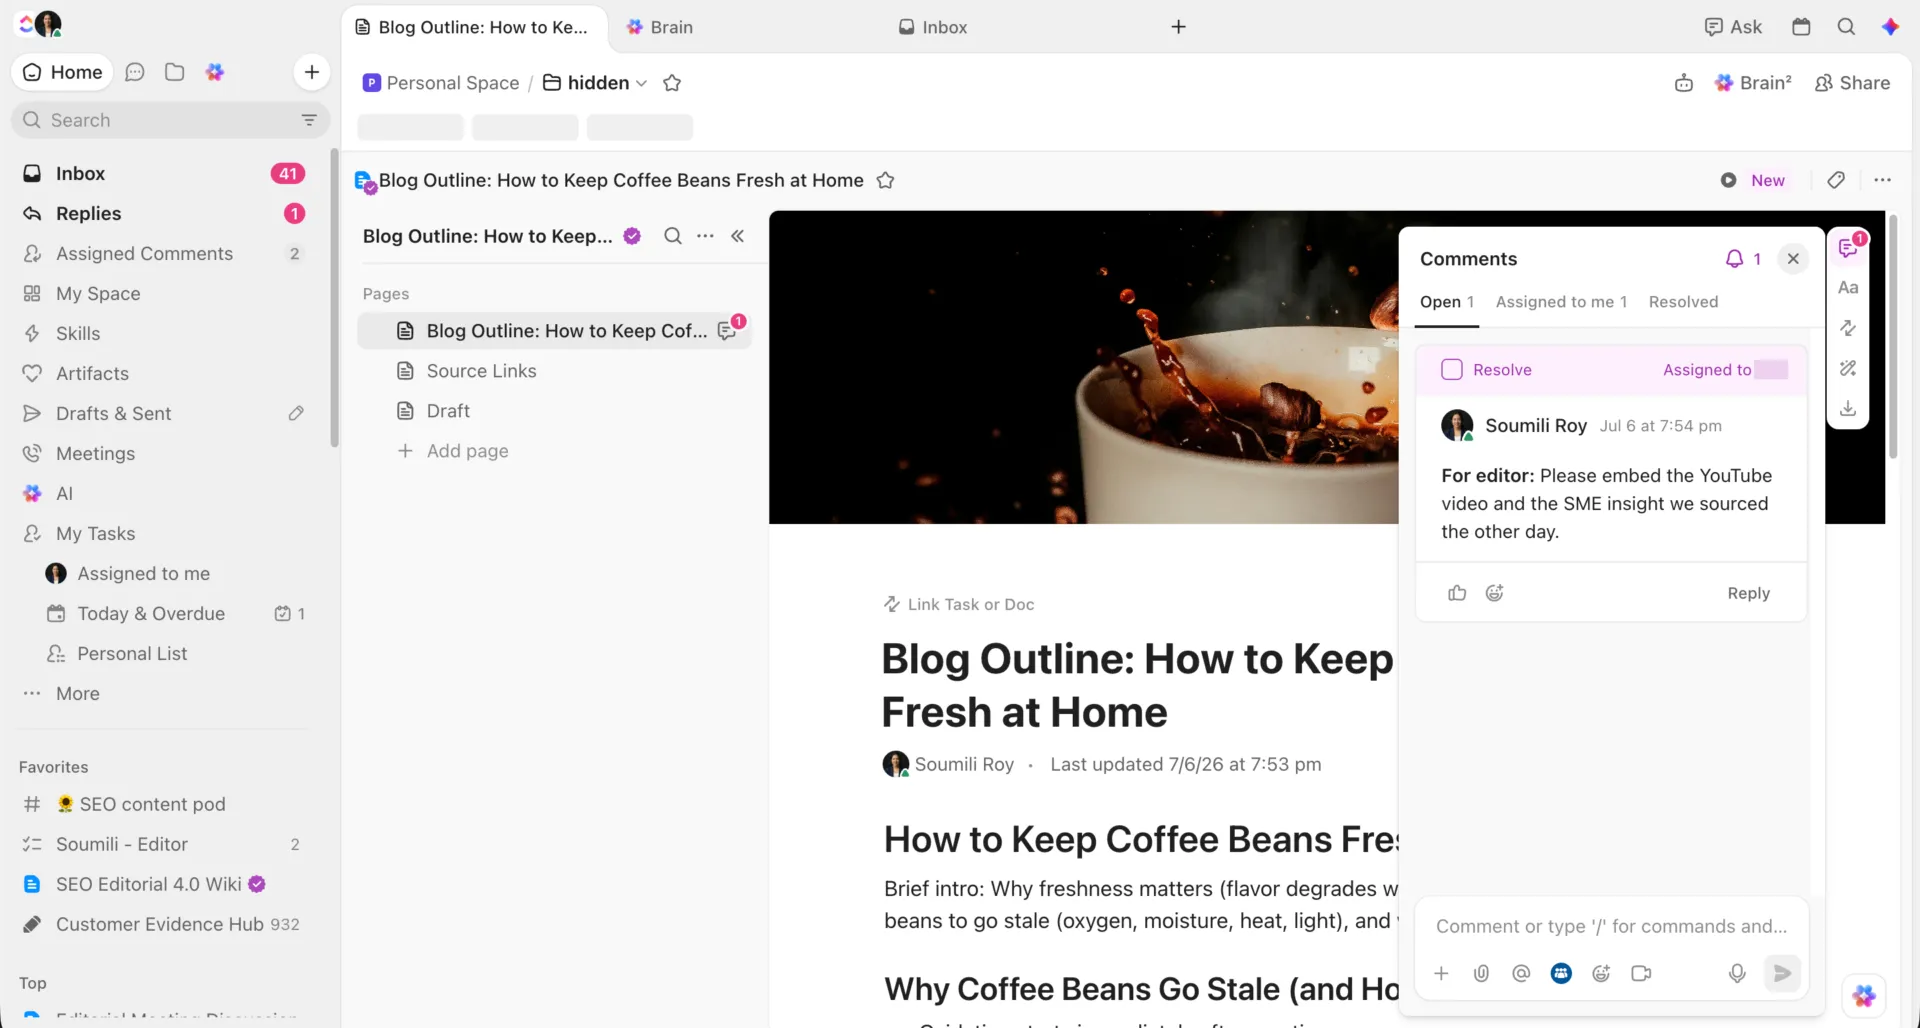Click the Ask button in the top bar
This screenshot has height=1028, width=1920.
(x=1733, y=27)
